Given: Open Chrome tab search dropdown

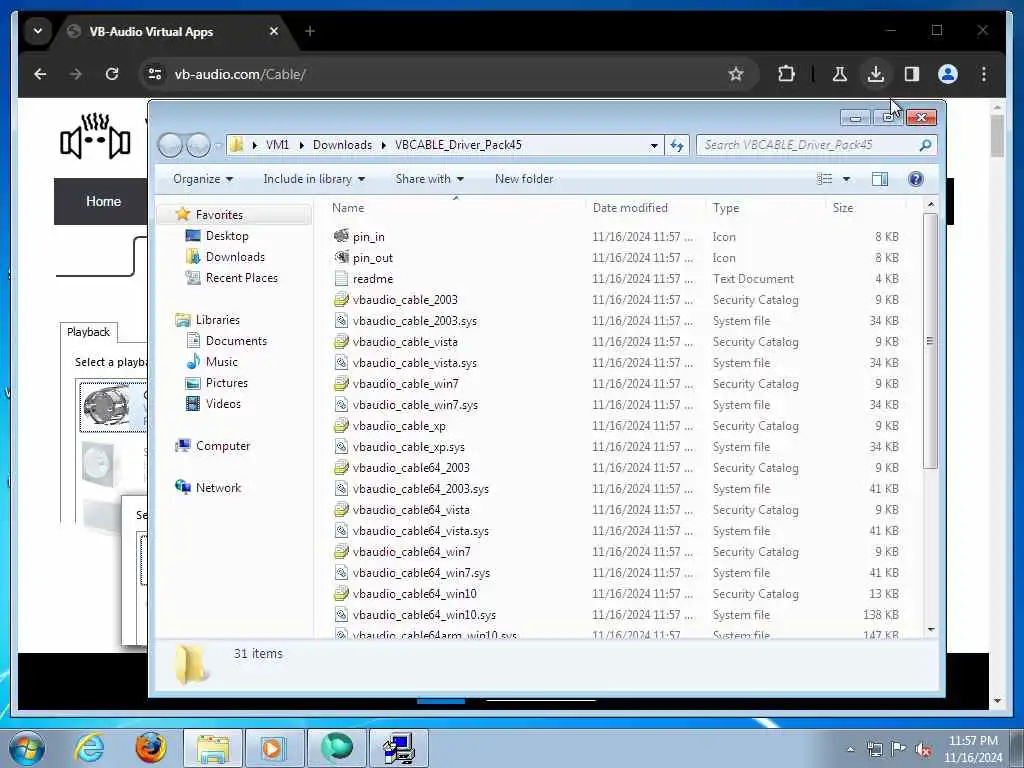Looking at the screenshot, I should point(38,31).
